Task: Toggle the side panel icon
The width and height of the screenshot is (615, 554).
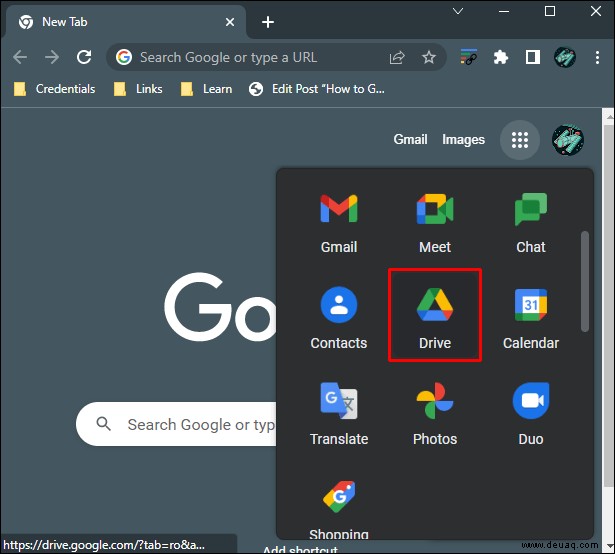Action: point(533,57)
